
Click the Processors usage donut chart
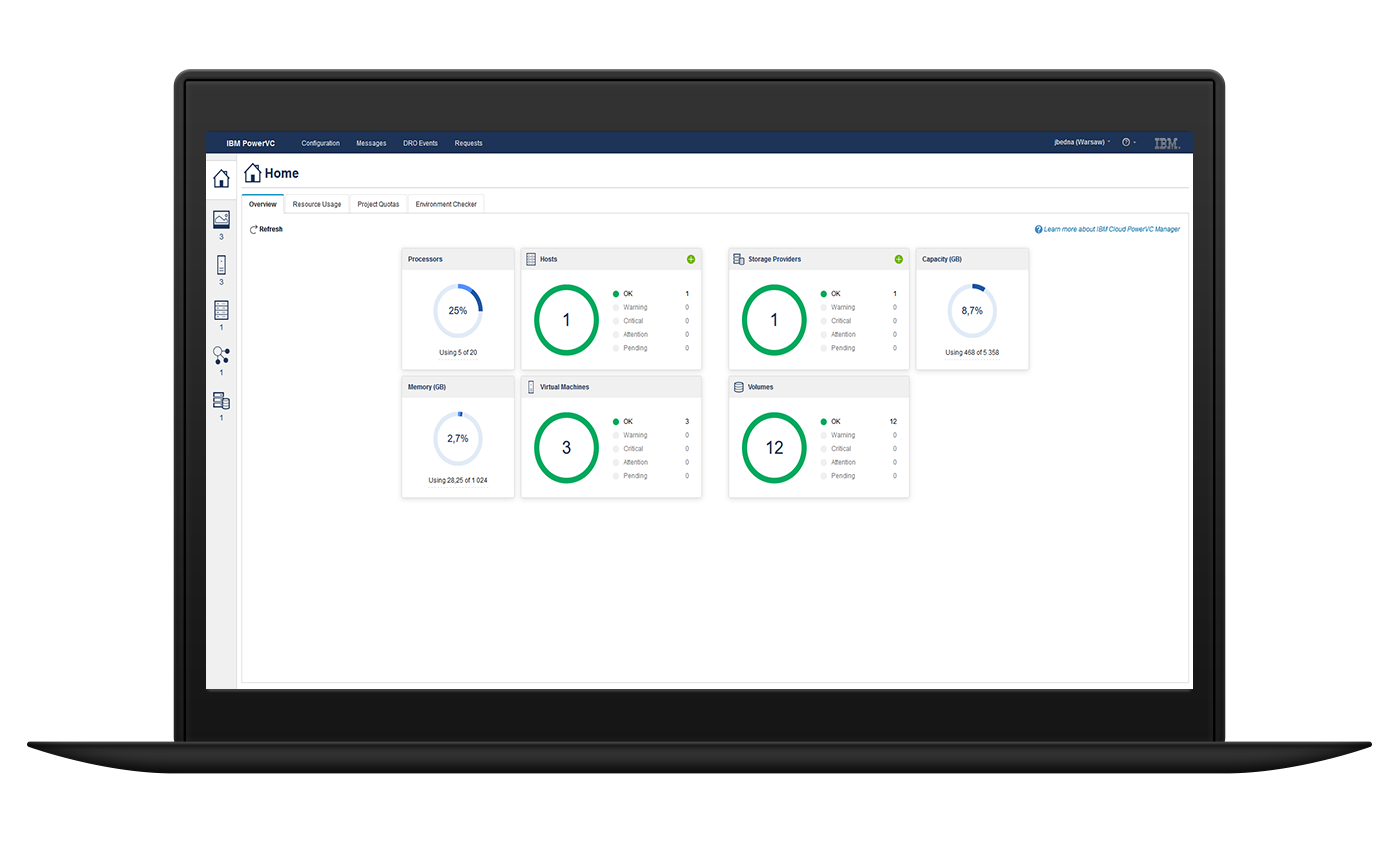(x=458, y=310)
